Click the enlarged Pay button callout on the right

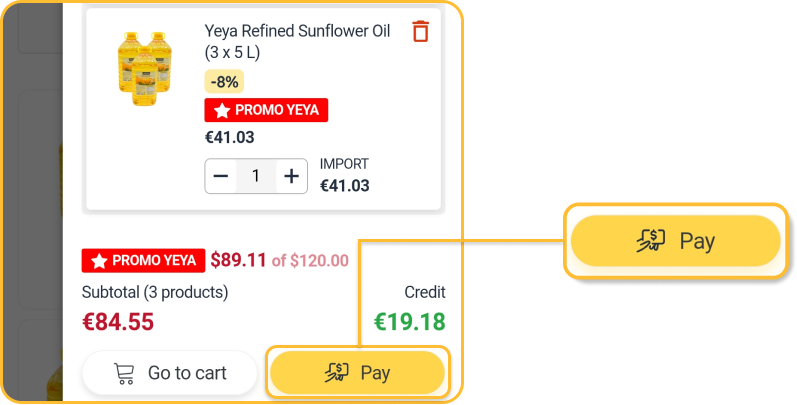(672, 241)
